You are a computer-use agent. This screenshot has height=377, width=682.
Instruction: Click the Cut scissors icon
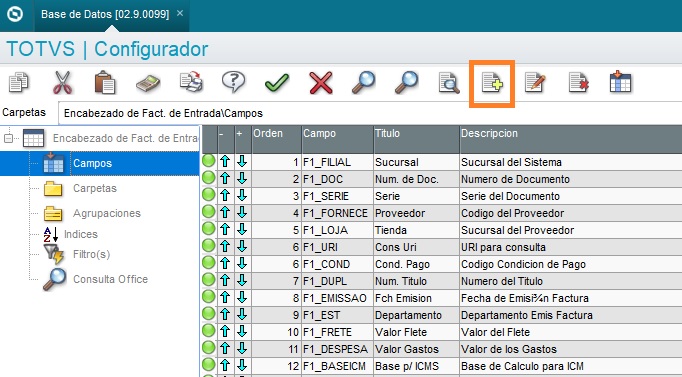tap(63, 83)
